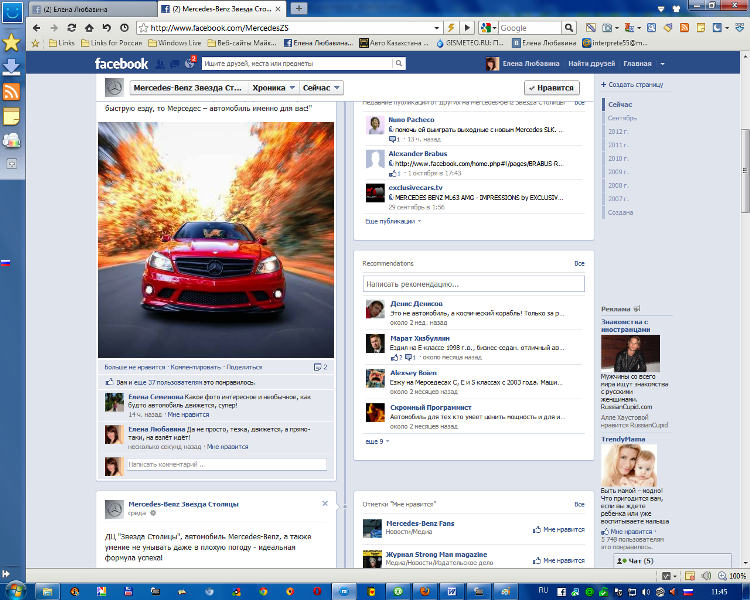The height and width of the screenshot is (600, 750).
Task: Open the downloads sidebar icon
Action: [x=12, y=67]
